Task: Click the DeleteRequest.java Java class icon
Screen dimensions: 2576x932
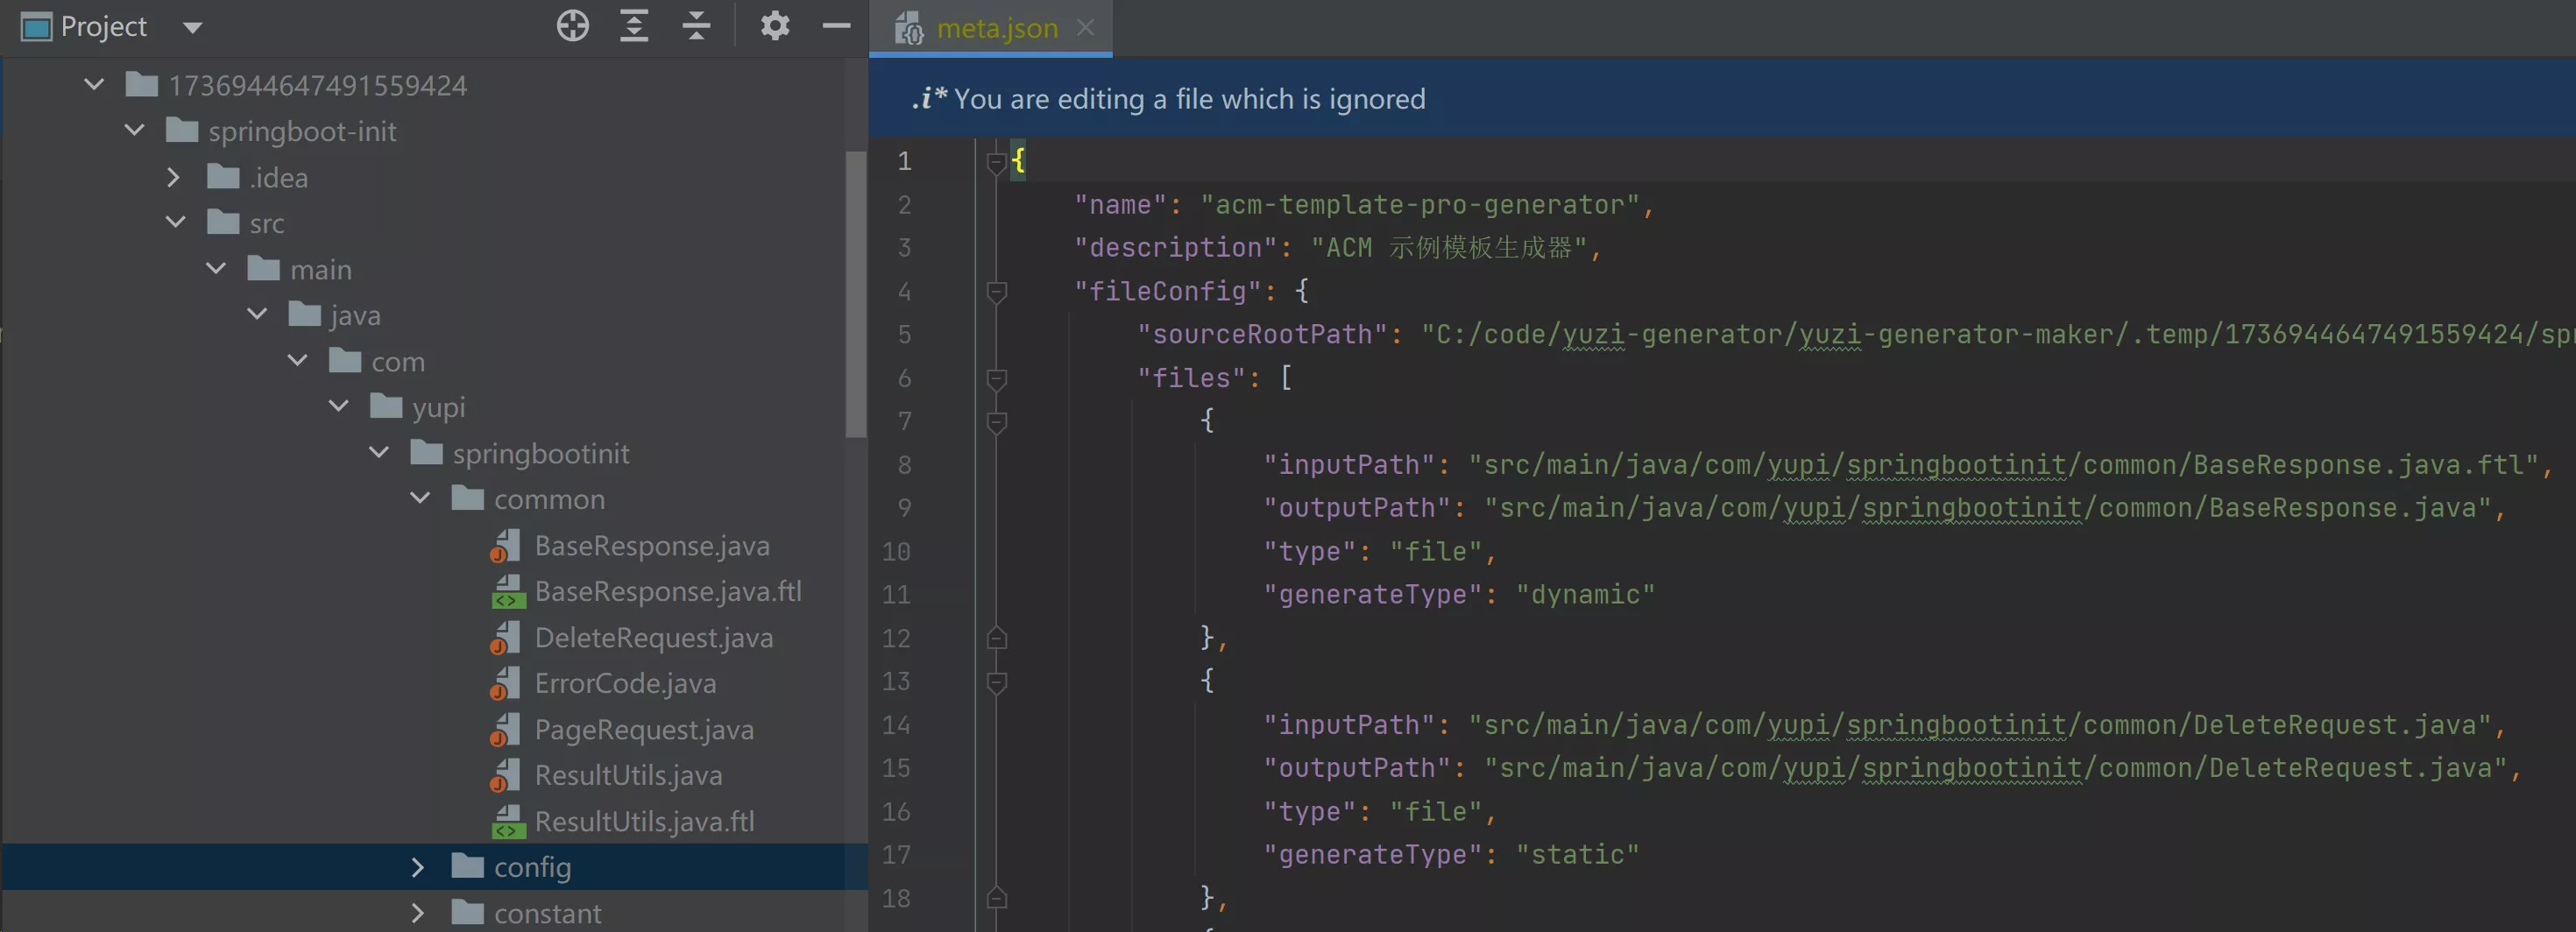Action: click(x=506, y=638)
